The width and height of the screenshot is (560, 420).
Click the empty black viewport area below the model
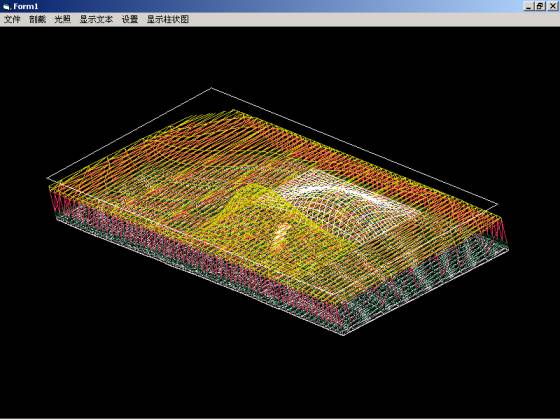point(279,379)
